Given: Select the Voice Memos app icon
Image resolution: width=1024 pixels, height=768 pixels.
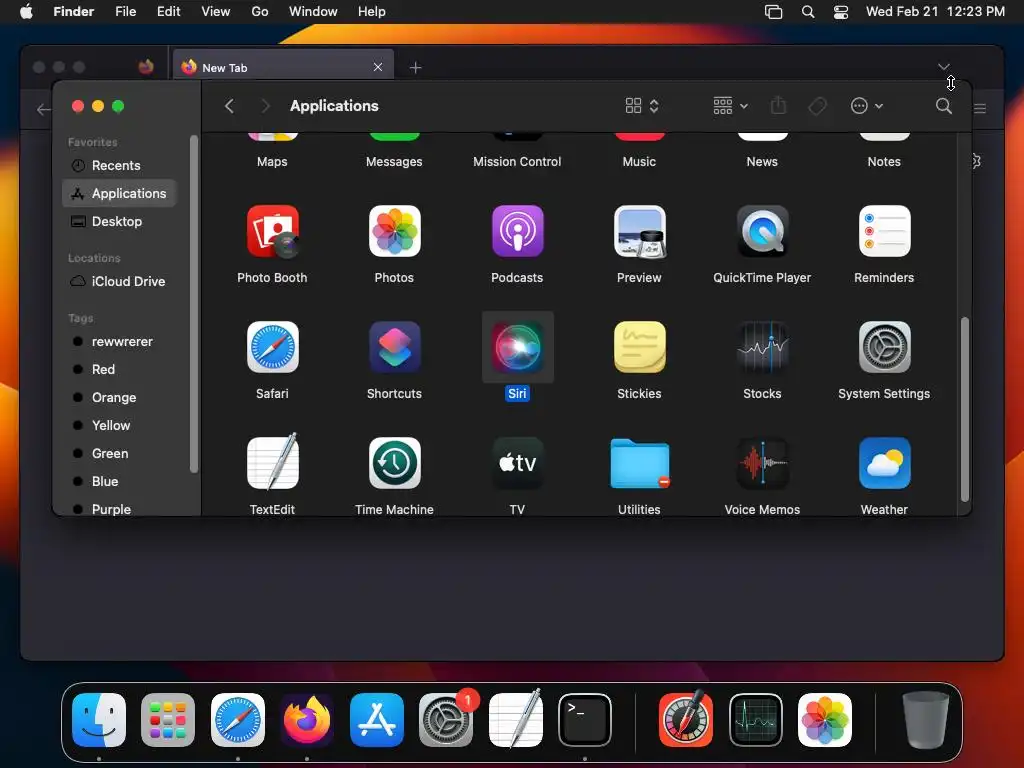Looking at the screenshot, I should (x=762, y=463).
